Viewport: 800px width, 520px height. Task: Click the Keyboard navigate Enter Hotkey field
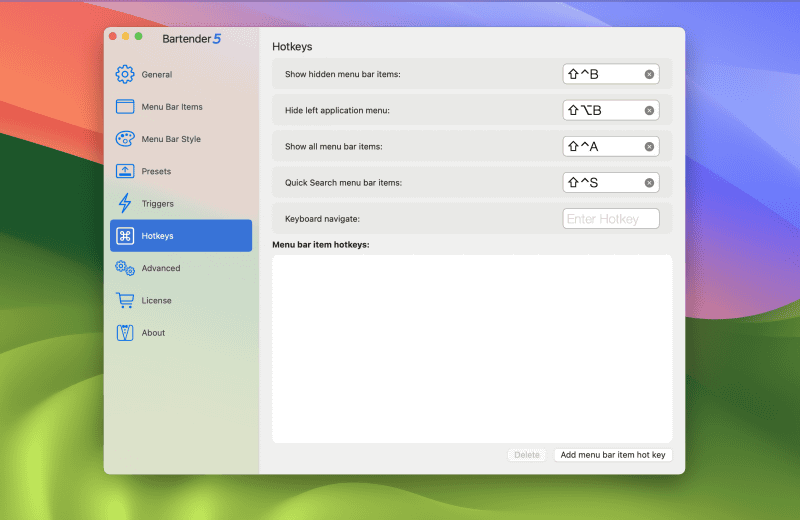[611, 219]
